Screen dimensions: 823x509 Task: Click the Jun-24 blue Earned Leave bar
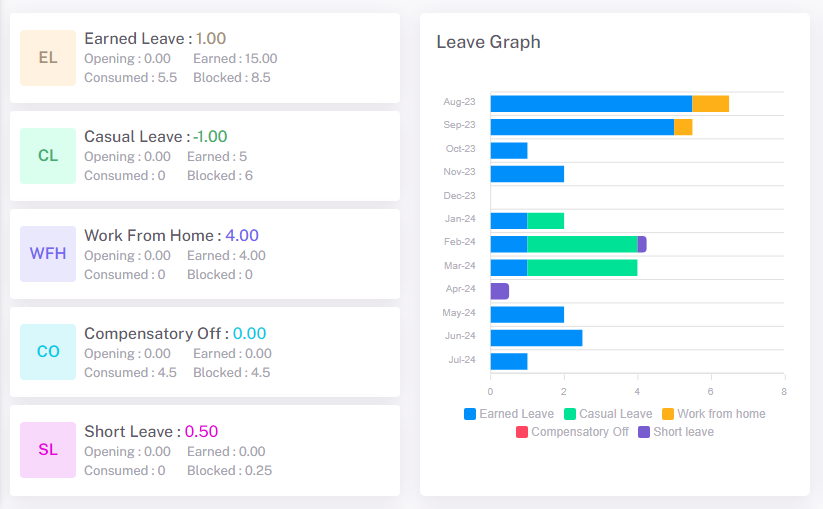[x=536, y=338]
